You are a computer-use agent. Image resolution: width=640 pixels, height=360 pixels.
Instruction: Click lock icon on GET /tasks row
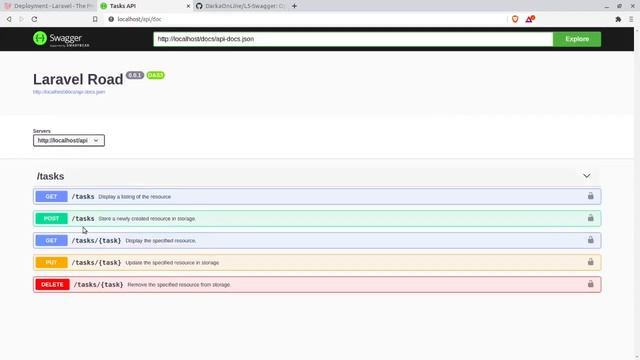coord(591,196)
